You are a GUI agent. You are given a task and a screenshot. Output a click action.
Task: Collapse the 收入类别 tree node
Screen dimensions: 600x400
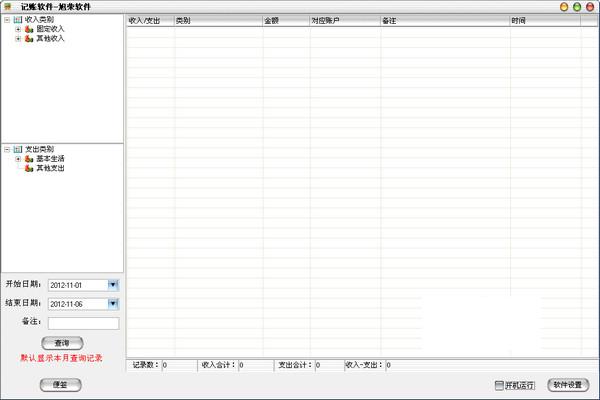coord(7,19)
